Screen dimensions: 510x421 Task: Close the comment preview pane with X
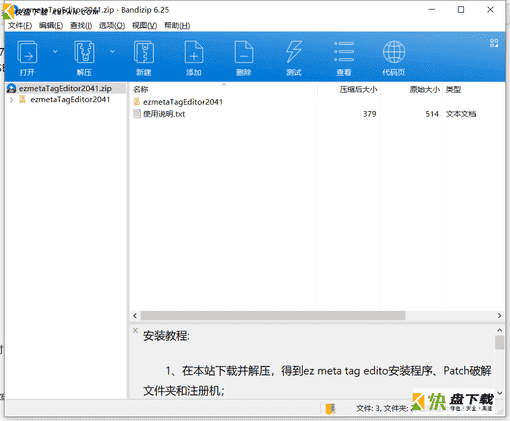tap(135, 330)
